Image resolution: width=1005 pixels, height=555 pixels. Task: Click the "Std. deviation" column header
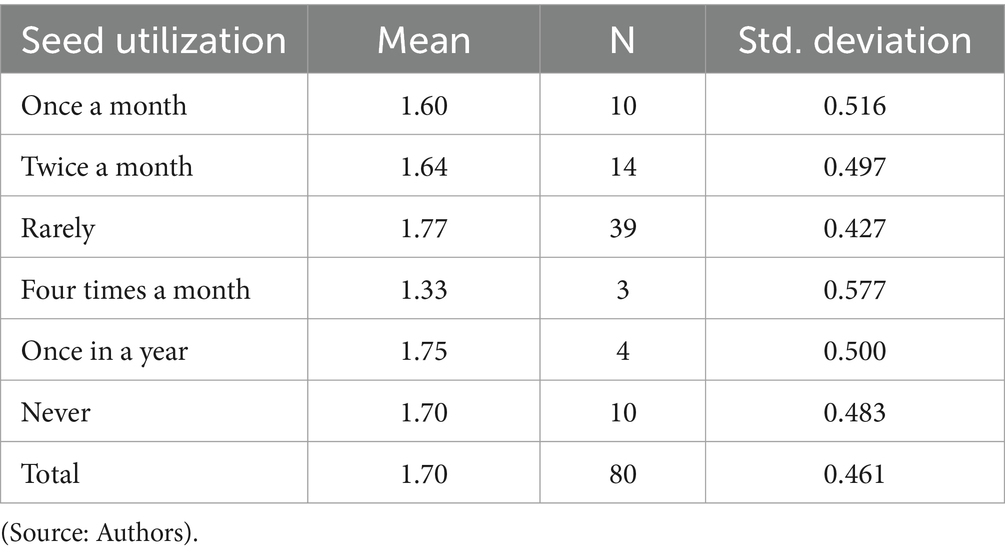pos(854,40)
